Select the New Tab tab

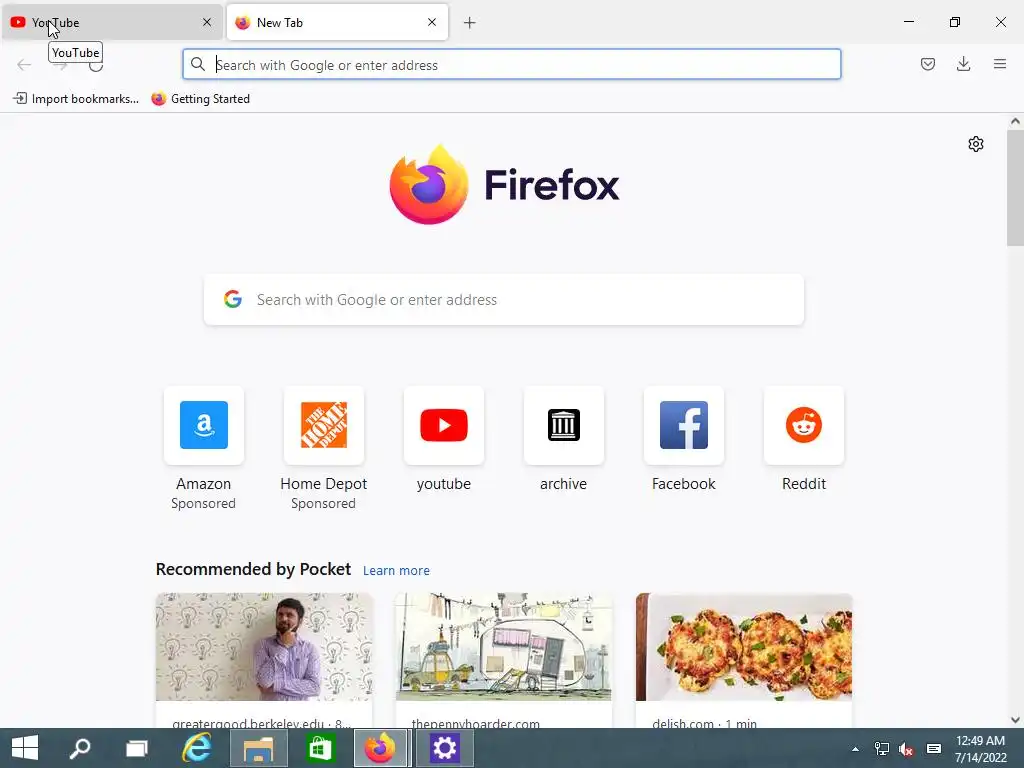tap(337, 22)
